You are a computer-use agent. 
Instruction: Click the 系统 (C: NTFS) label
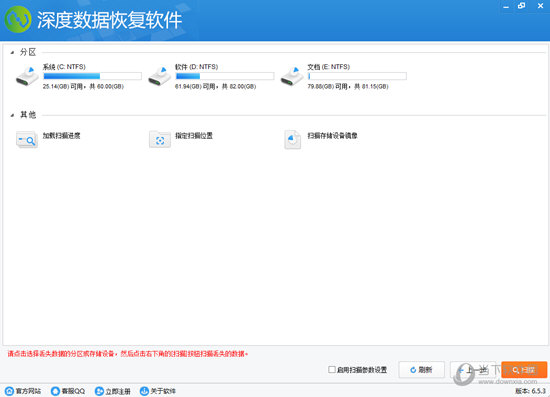pos(64,67)
